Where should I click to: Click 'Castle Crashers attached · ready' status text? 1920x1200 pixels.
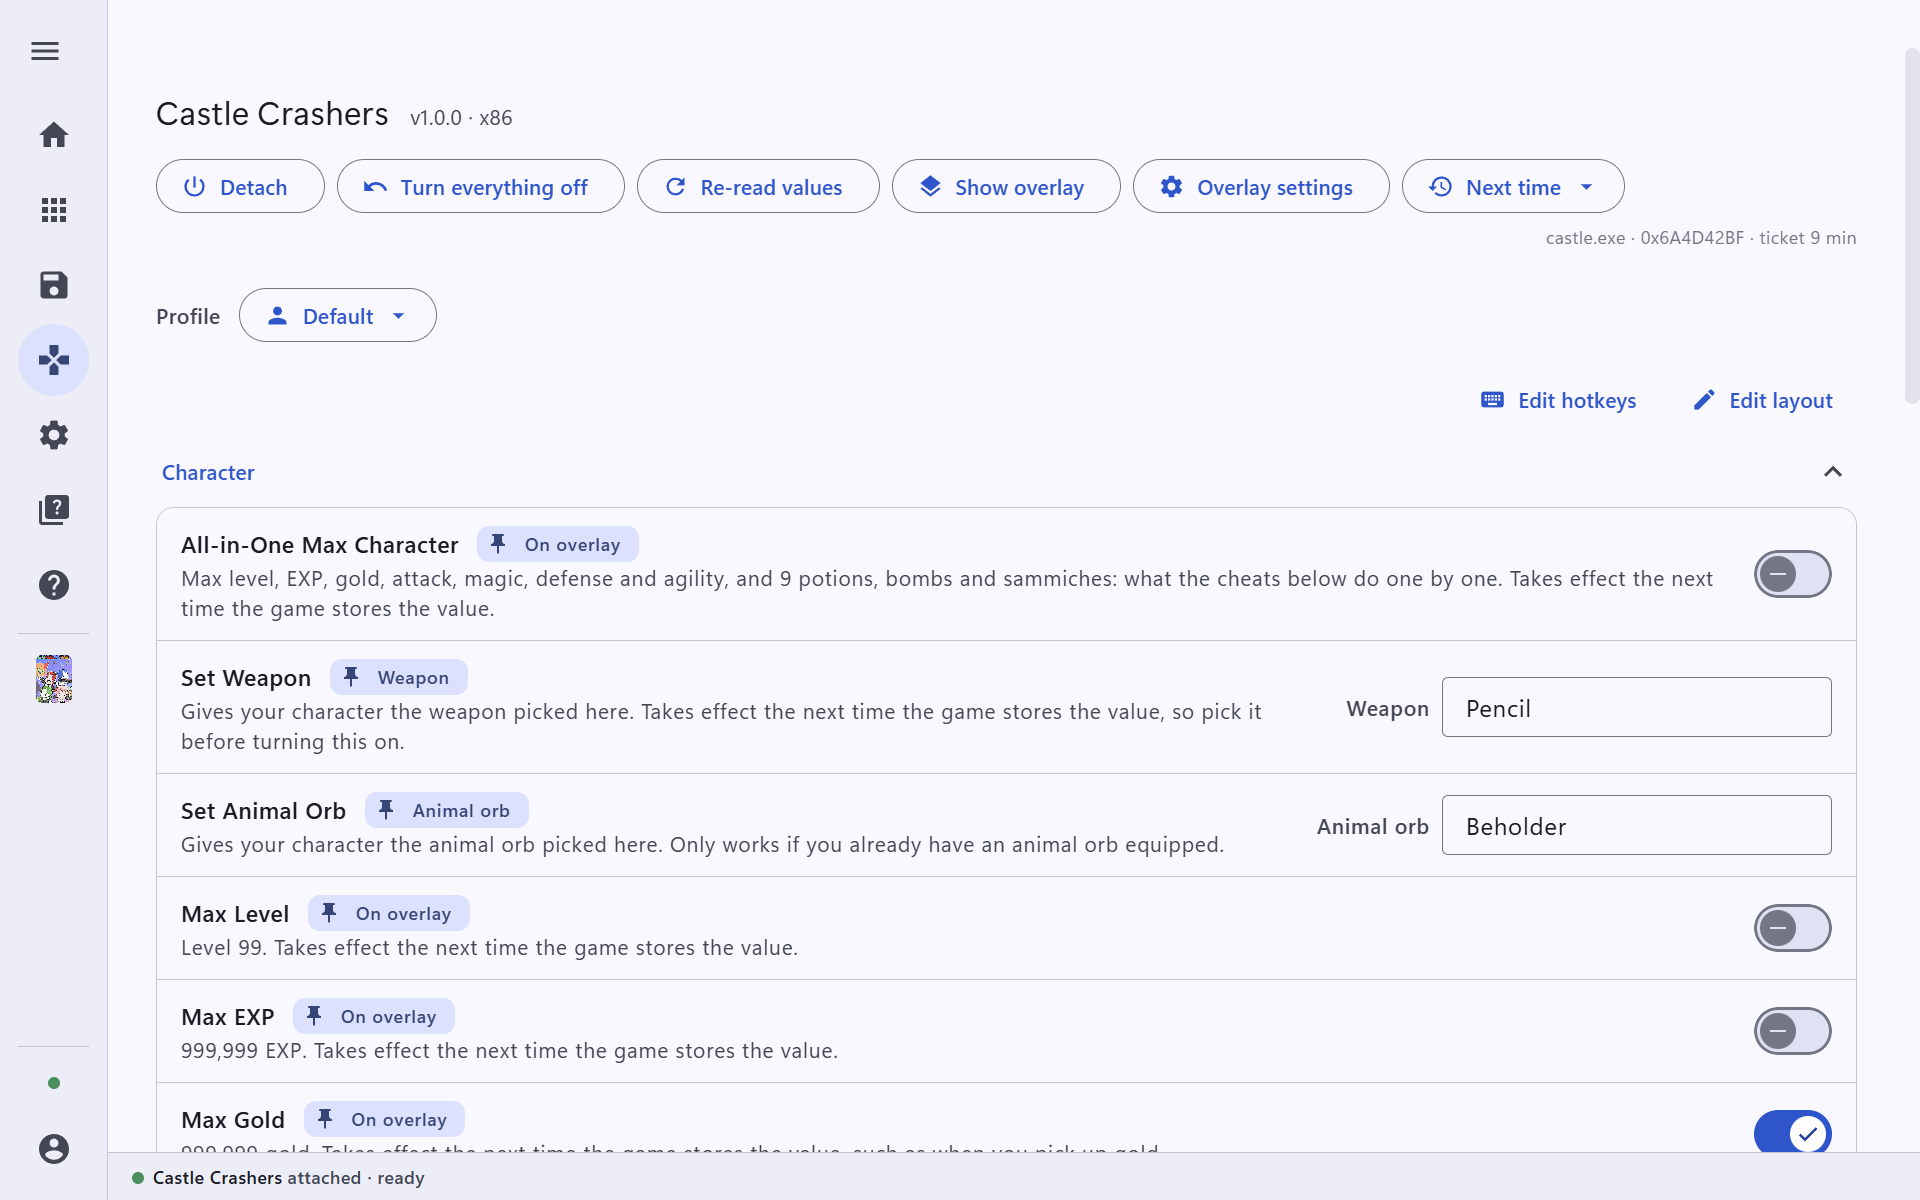289,1178
